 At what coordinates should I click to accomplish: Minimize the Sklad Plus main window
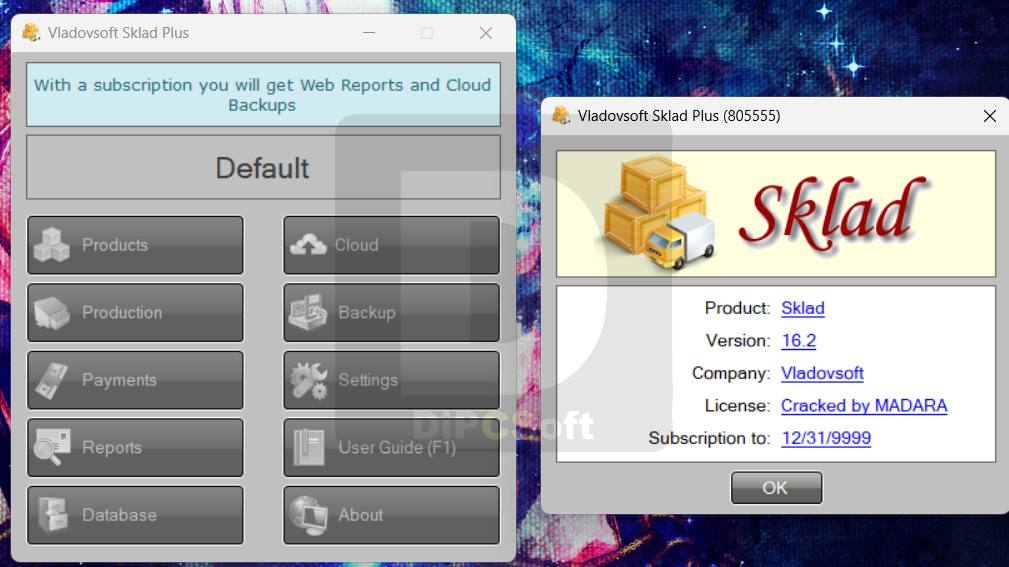click(369, 33)
